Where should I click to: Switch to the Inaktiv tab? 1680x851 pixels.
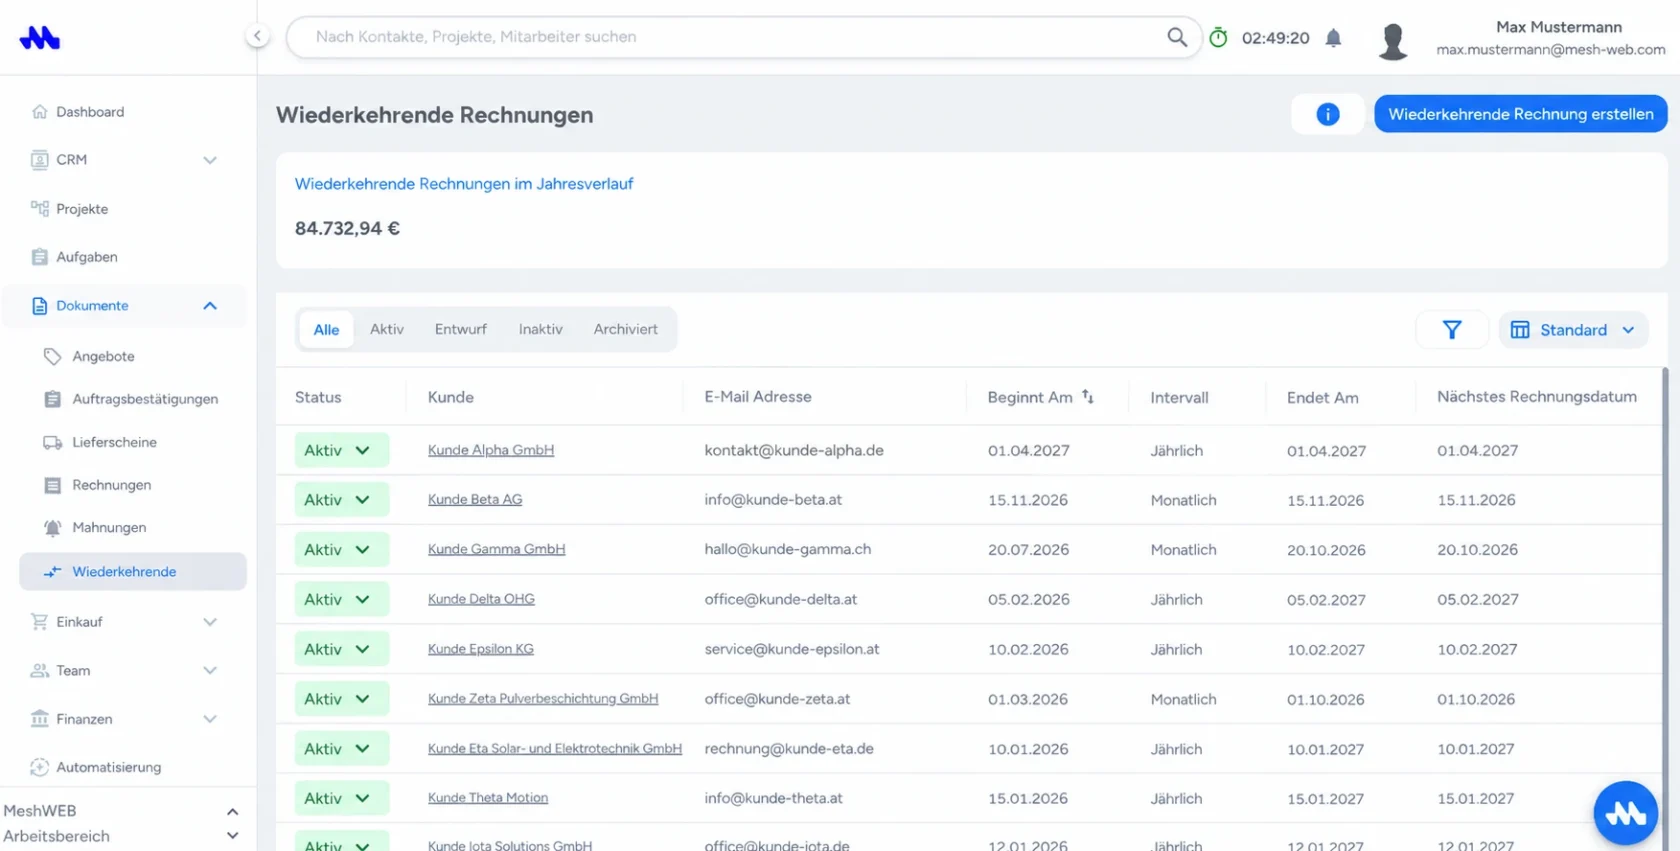tap(541, 329)
